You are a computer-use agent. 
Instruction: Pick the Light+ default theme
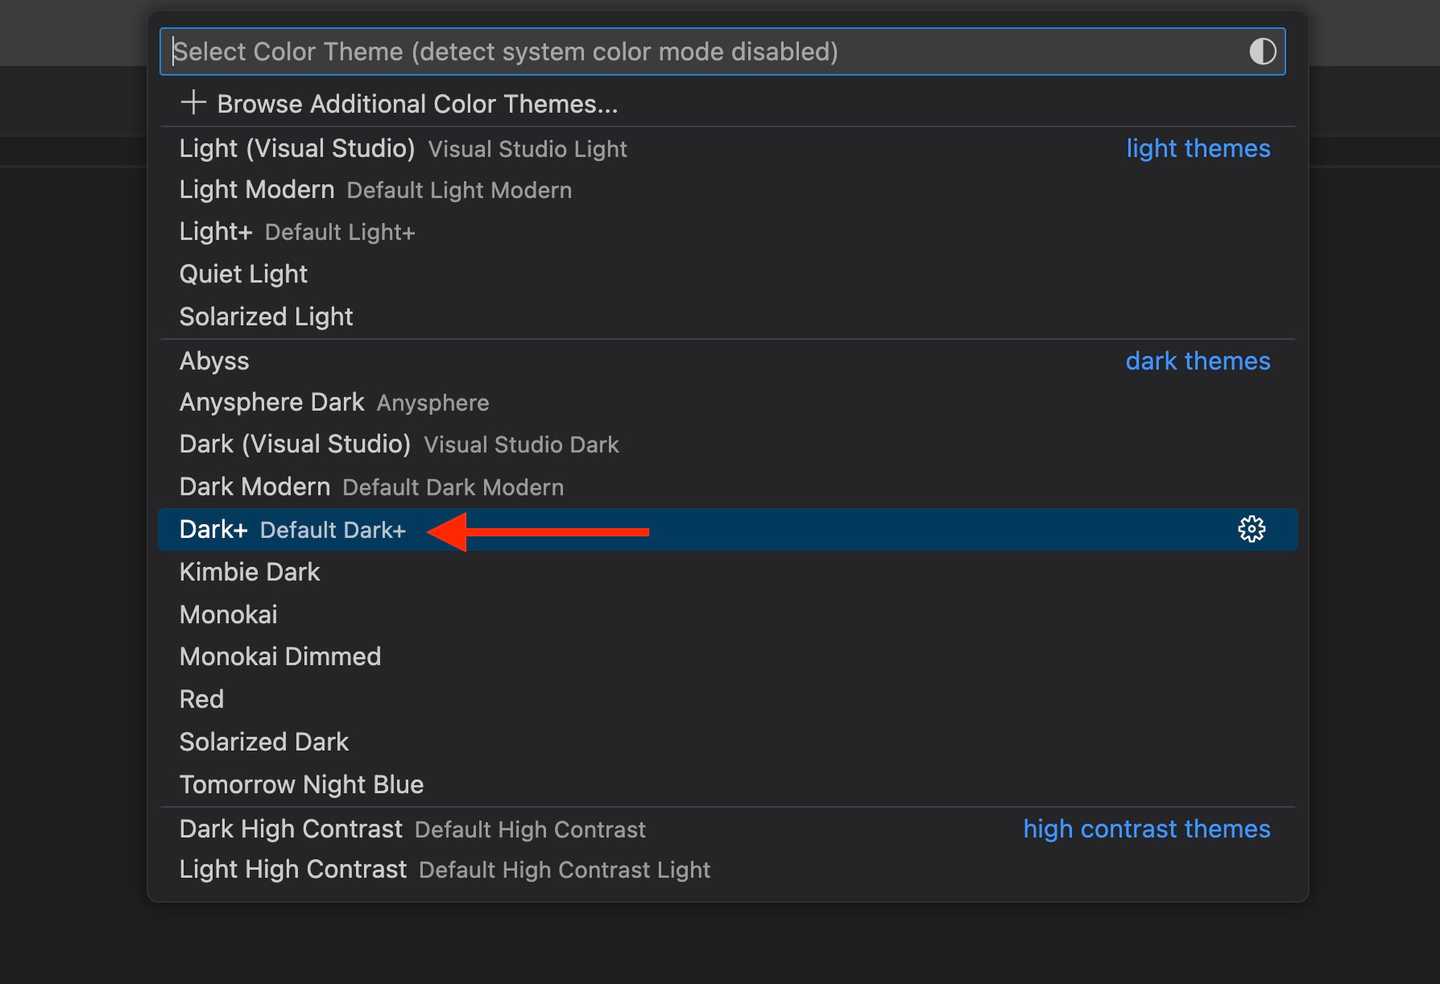click(x=216, y=232)
